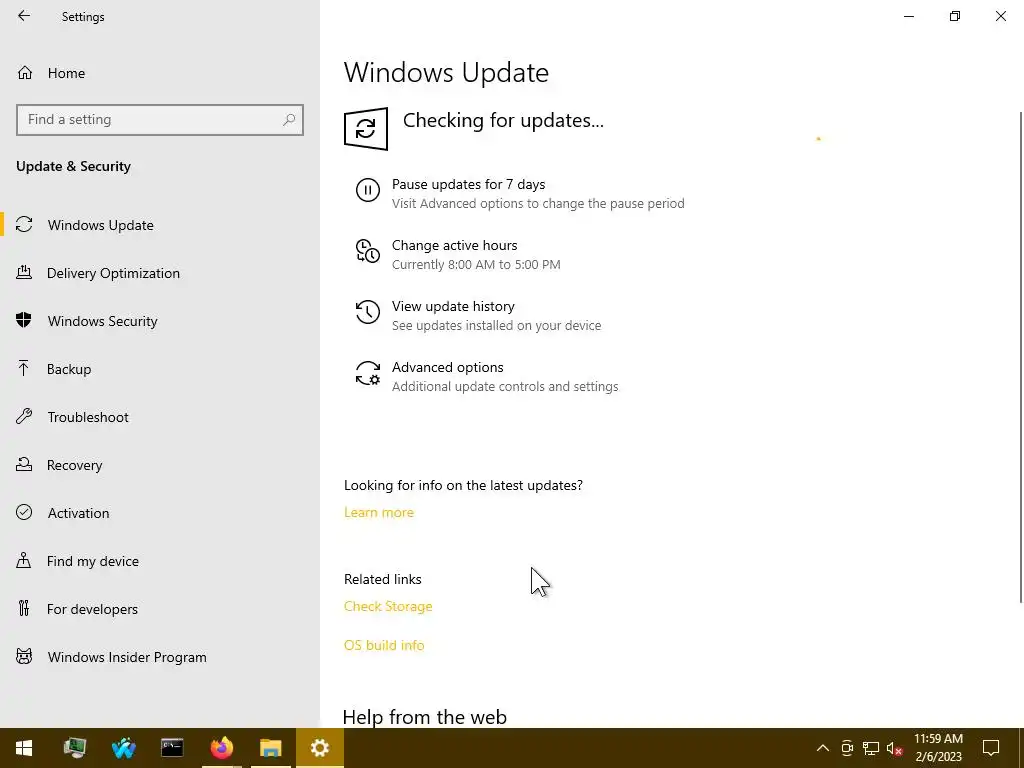Viewport: 1024px width, 768px height.
Task: Click the Checking for updates refresh icon
Action: (x=366, y=129)
